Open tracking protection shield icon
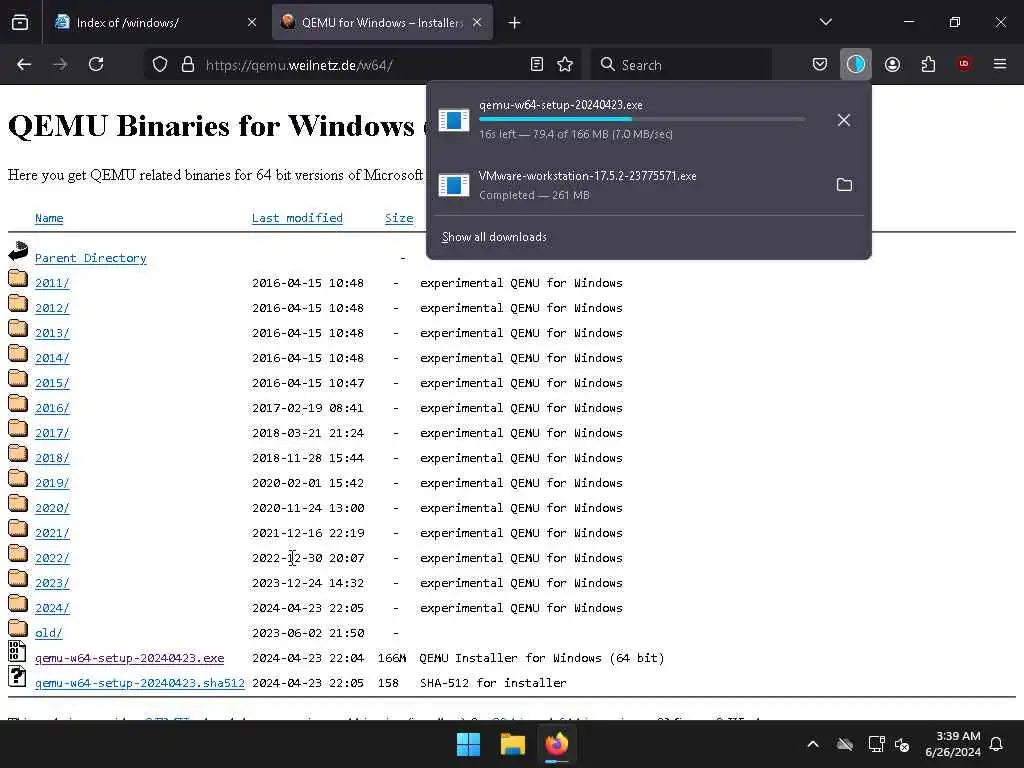Viewport: 1024px width, 768px height. click(x=160, y=65)
